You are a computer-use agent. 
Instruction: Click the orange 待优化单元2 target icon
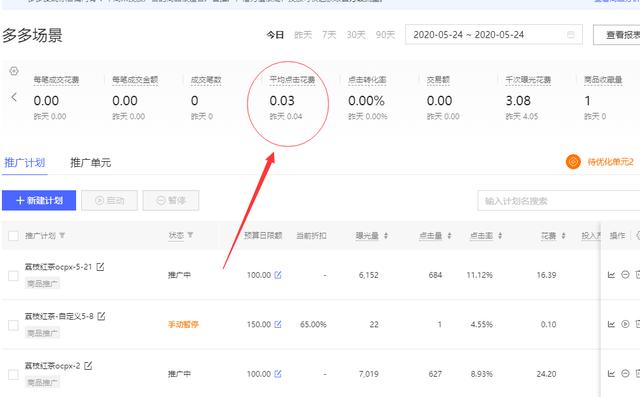(573, 162)
